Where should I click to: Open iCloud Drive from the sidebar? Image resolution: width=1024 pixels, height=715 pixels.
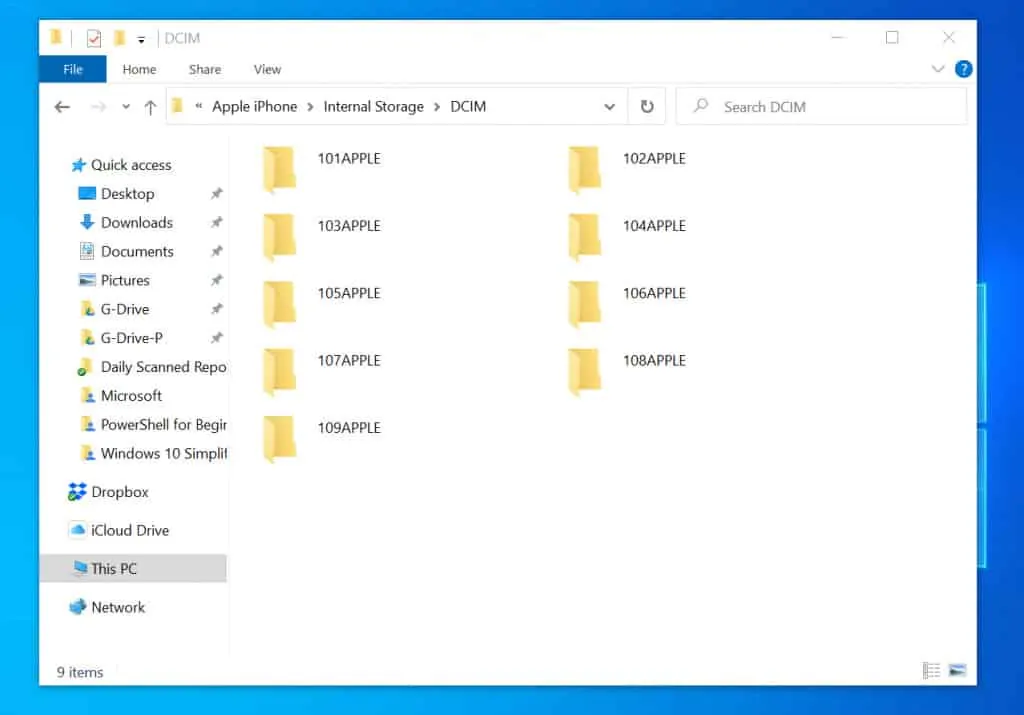point(126,530)
